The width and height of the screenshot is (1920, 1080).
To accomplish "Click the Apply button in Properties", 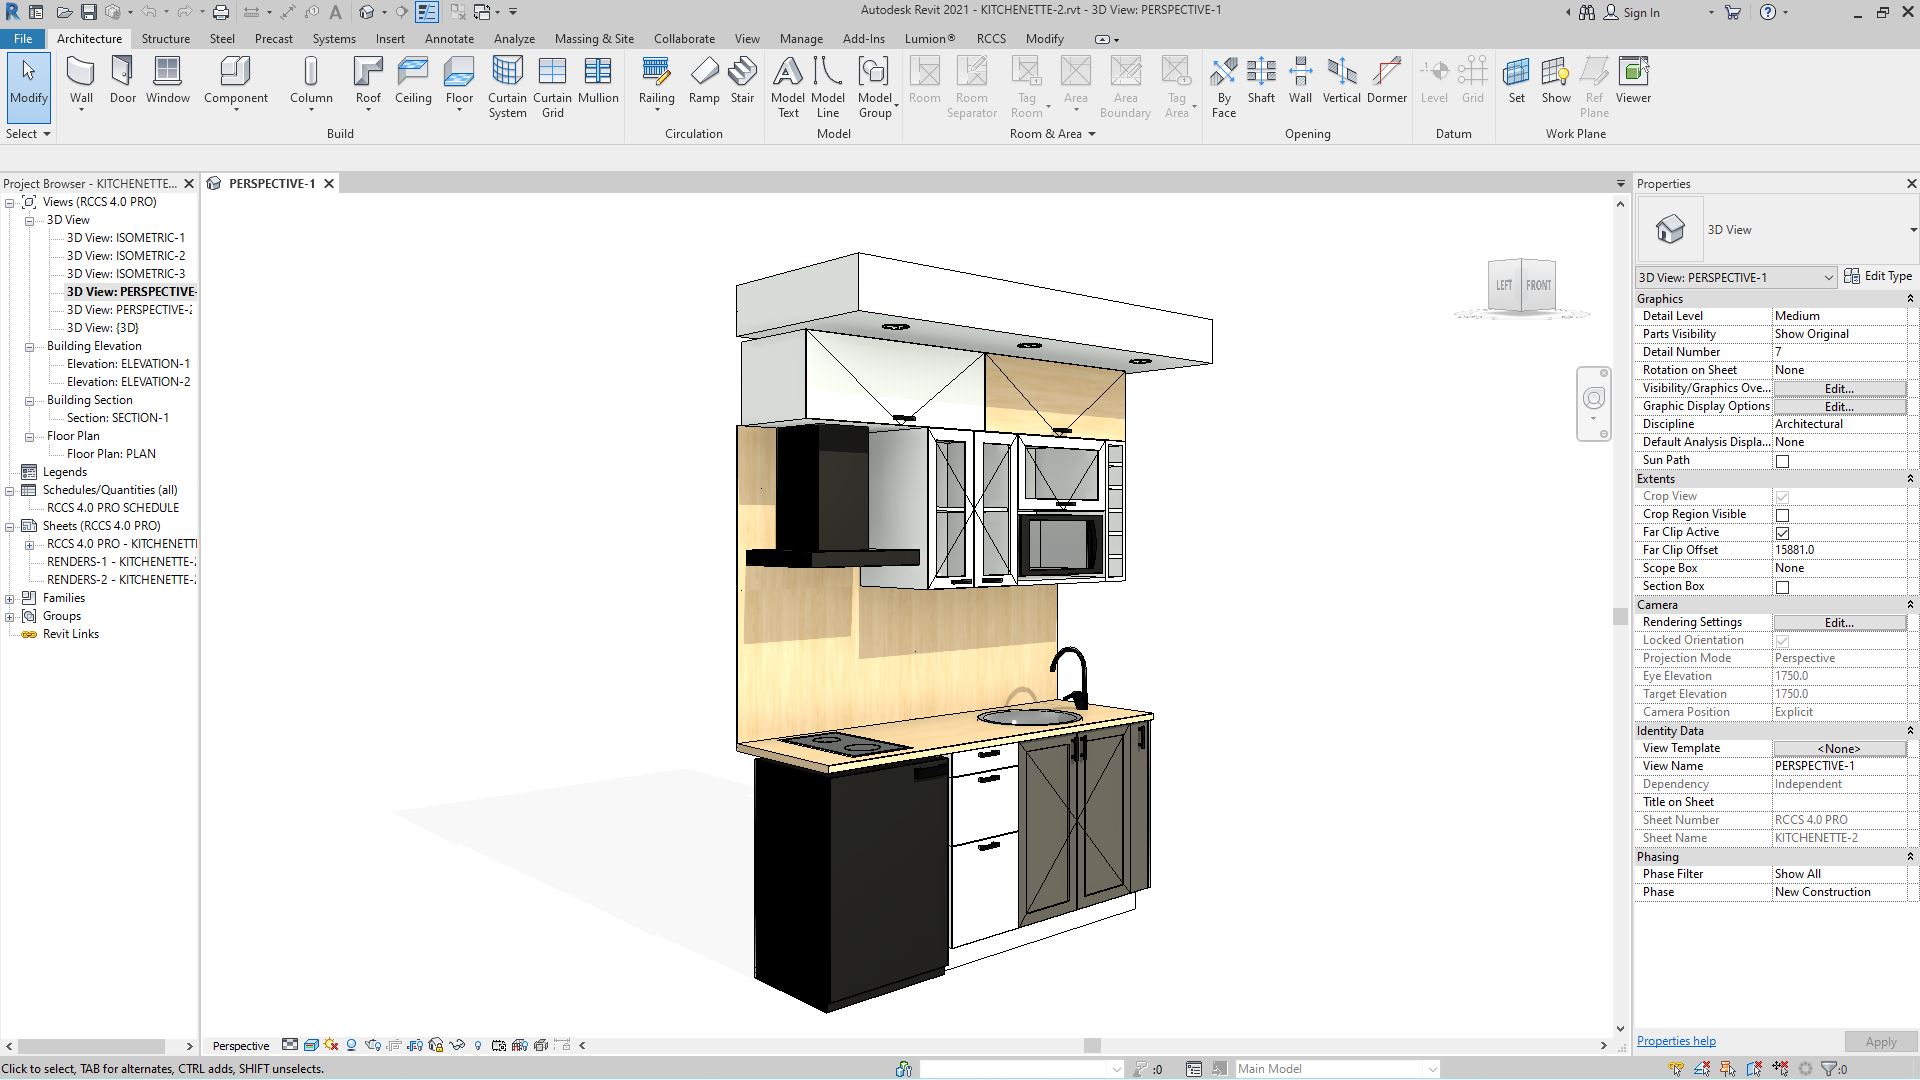I will coord(1880,1041).
